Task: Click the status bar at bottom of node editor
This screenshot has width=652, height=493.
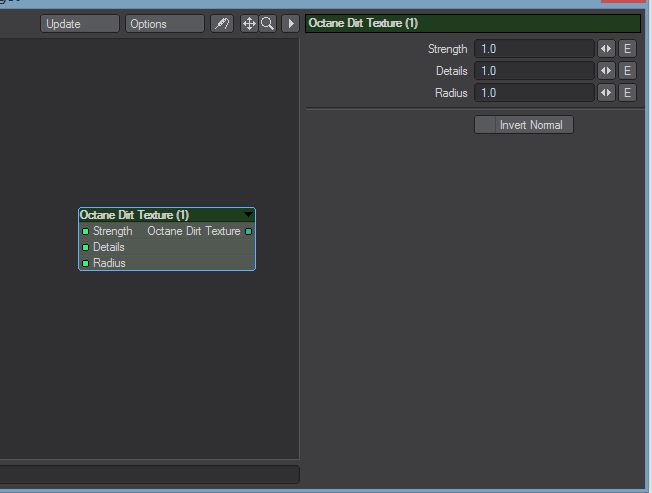Action: tap(150, 474)
